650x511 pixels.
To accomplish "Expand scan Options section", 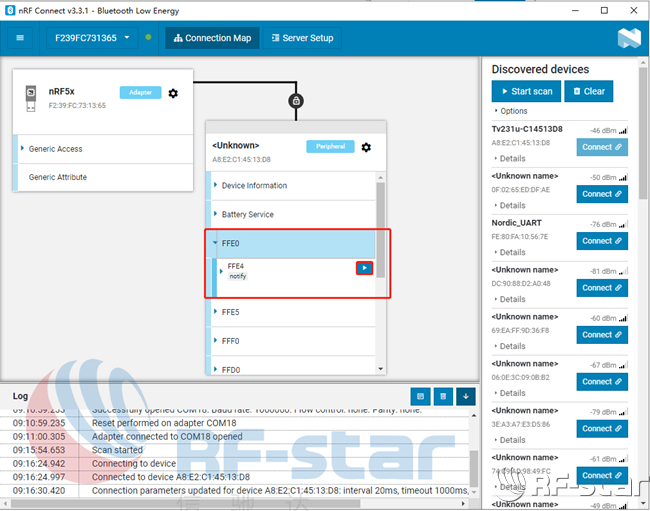I will 513,111.
